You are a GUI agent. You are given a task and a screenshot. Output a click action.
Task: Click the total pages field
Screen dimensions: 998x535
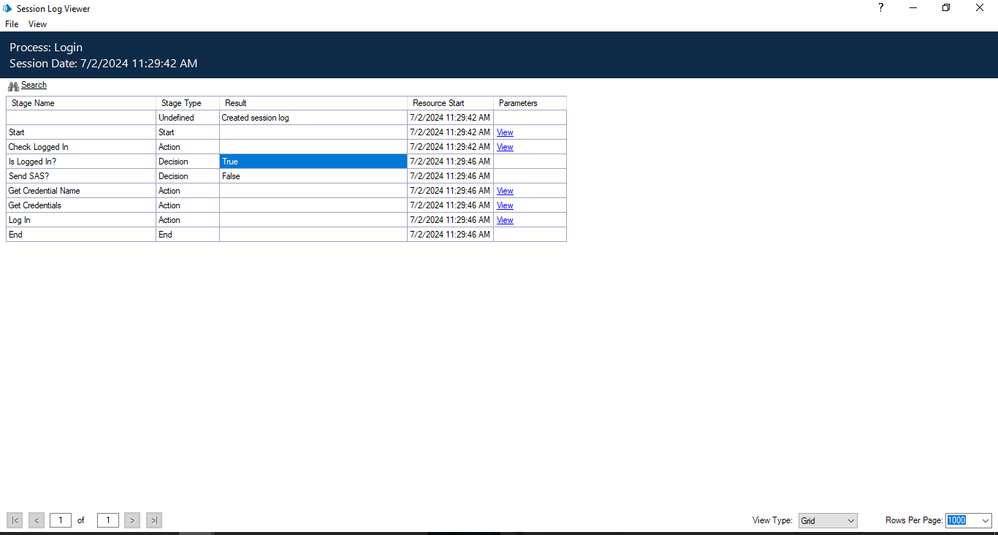pyautogui.click(x=108, y=520)
